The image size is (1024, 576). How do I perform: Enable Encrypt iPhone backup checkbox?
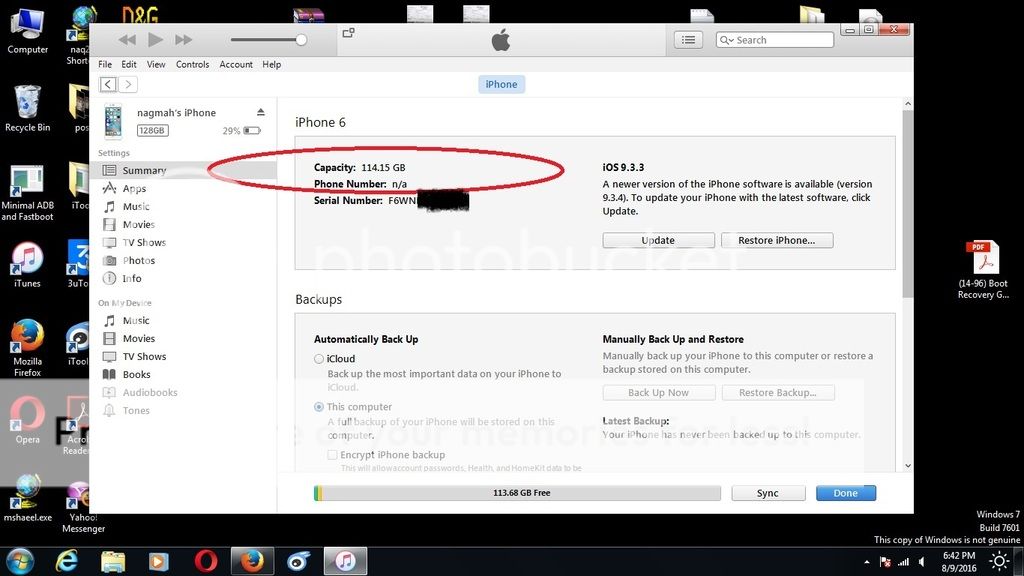tap(333, 455)
